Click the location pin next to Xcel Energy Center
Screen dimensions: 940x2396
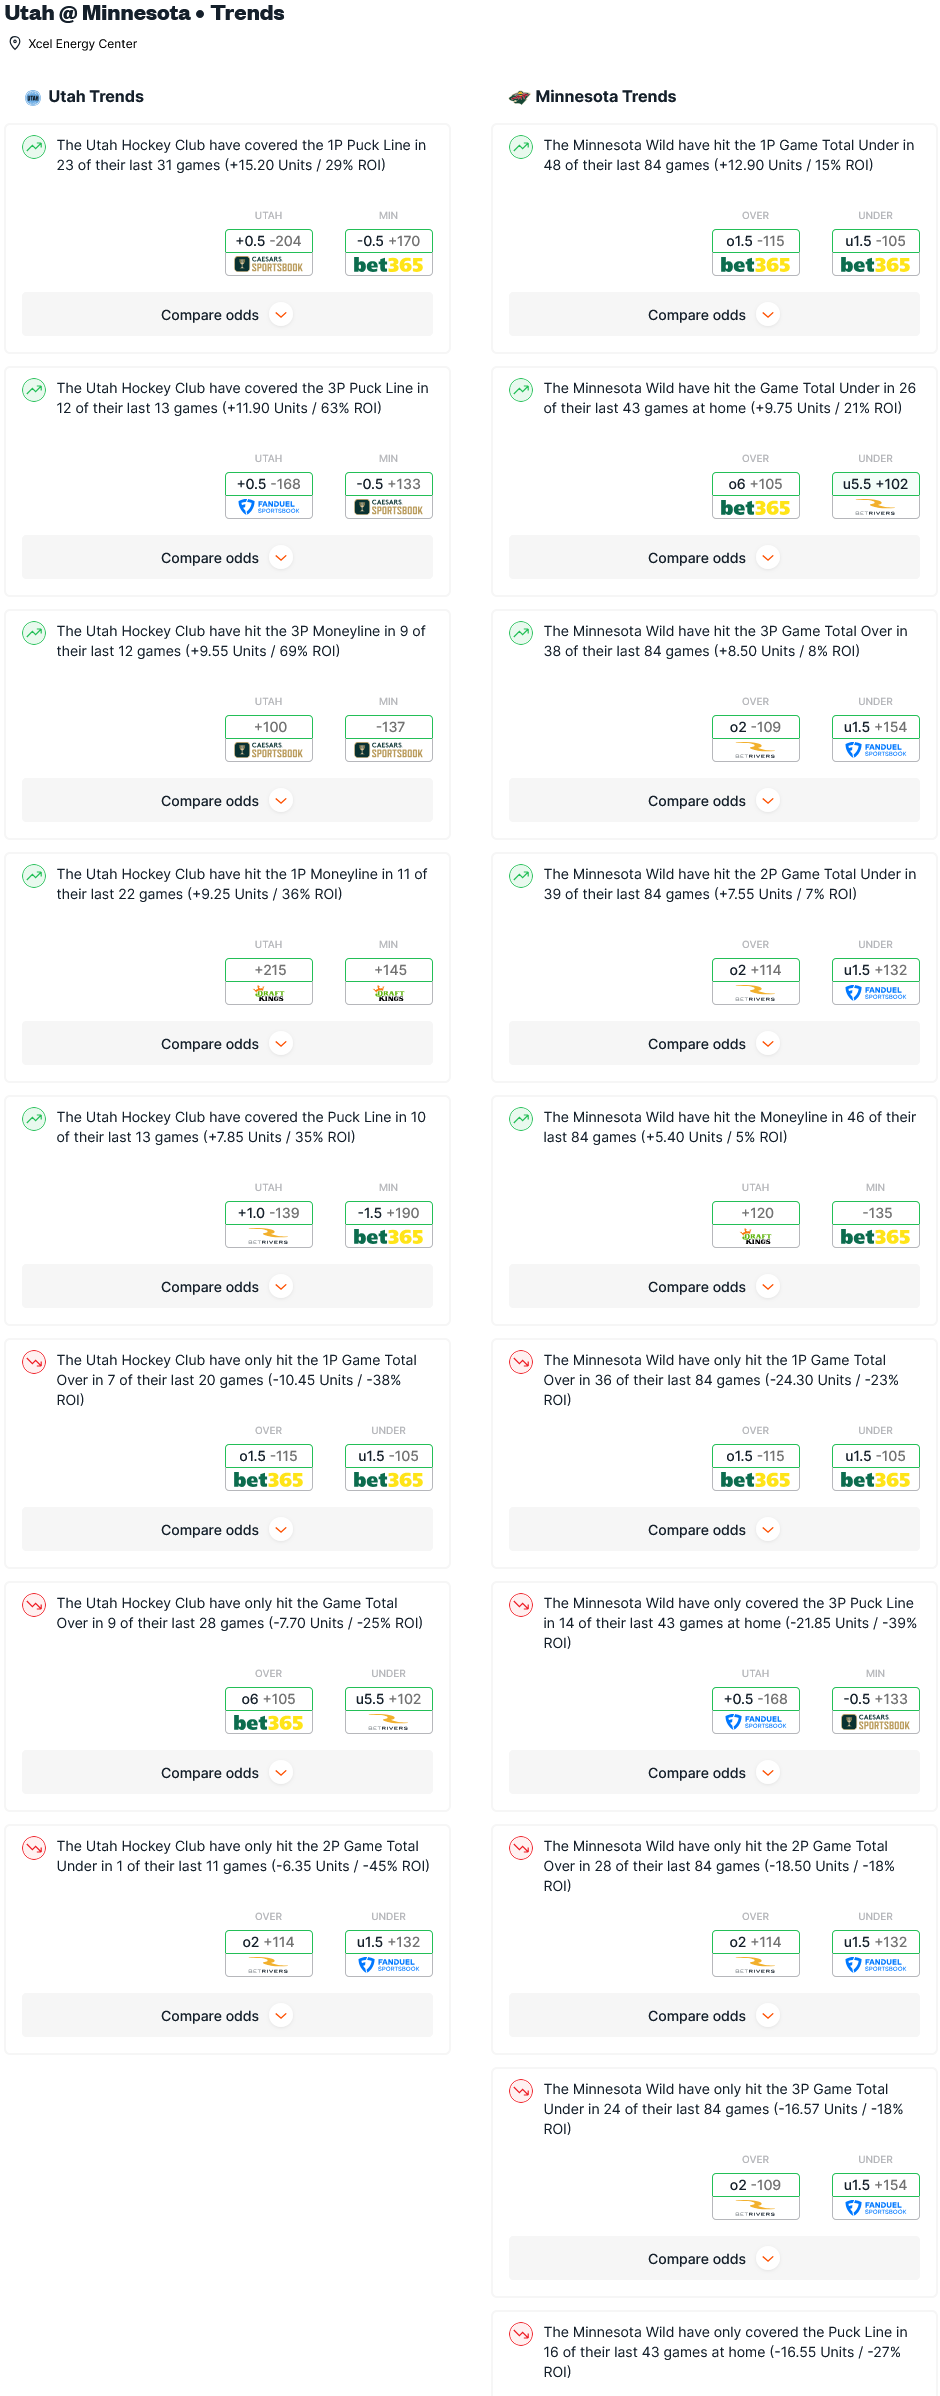click(15, 43)
